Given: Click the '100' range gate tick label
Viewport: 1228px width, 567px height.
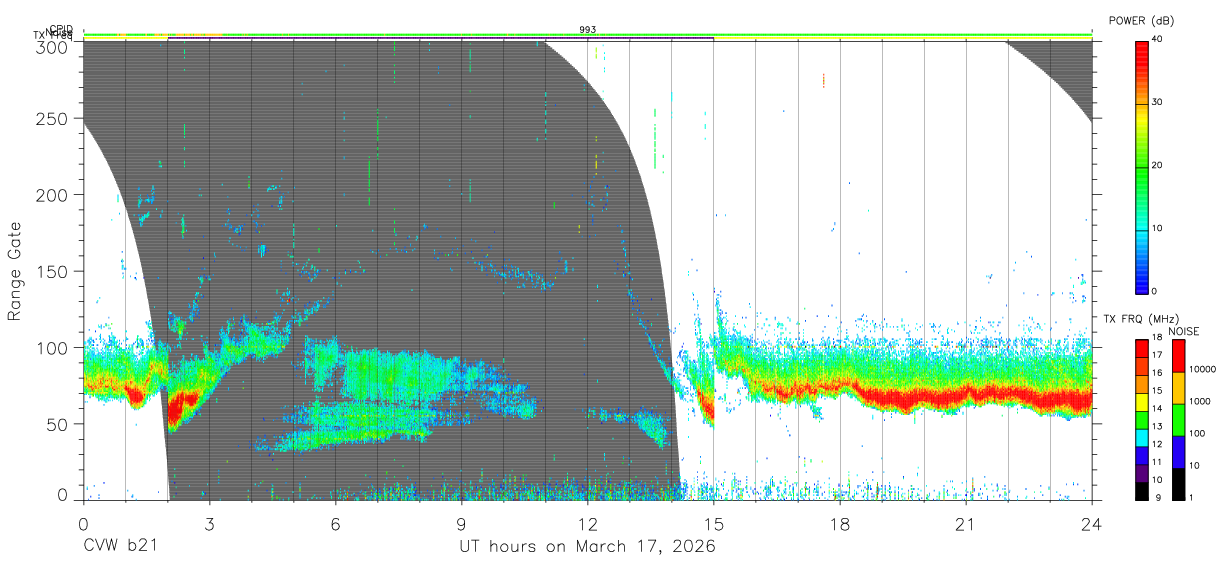Looking at the screenshot, I should click(52, 347).
